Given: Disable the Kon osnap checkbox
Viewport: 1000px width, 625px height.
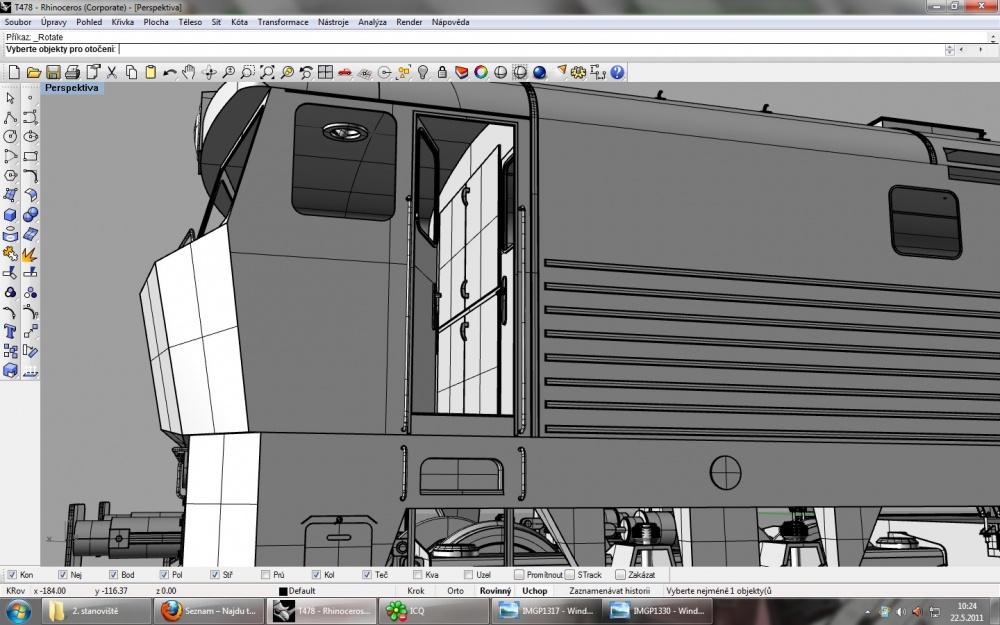Looking at the screenshot, I should (12, 575).
